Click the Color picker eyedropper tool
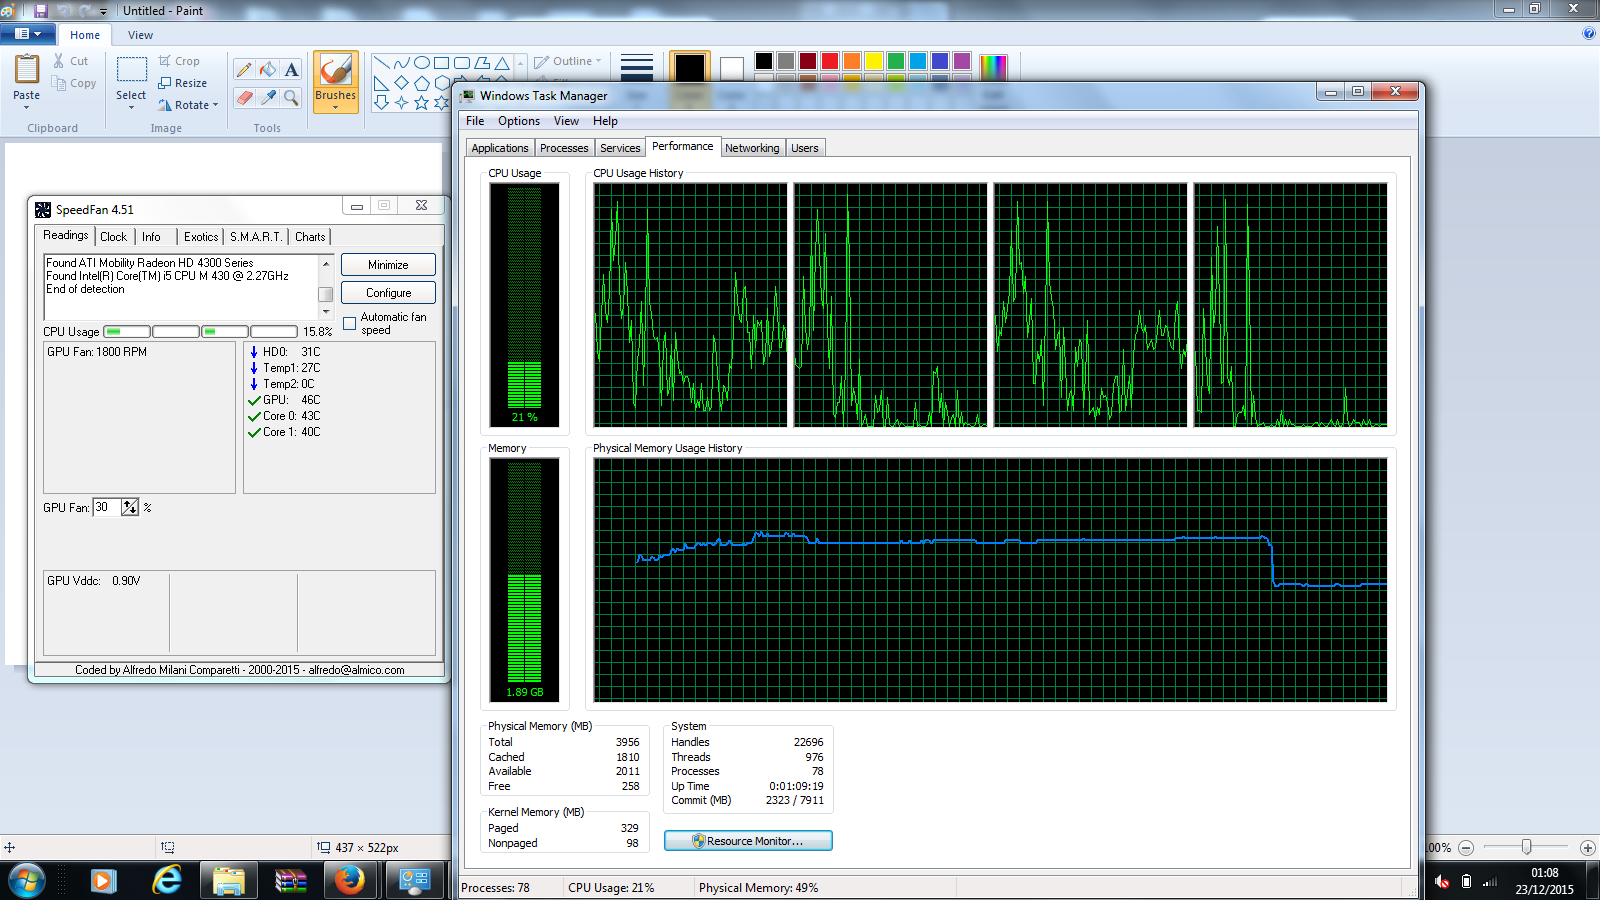The height and width of the screenshot is (900, 1600). click(268, 97)
